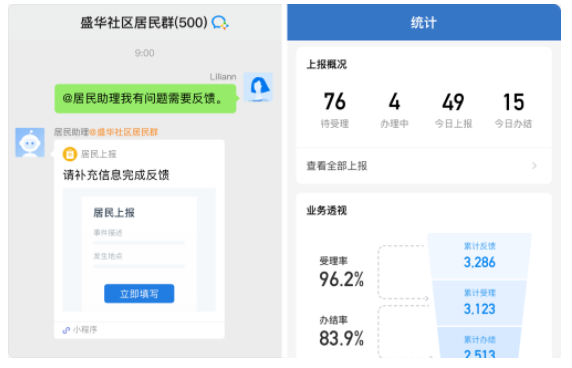Click the chat bubble icon beside group title

pos(220,23)
